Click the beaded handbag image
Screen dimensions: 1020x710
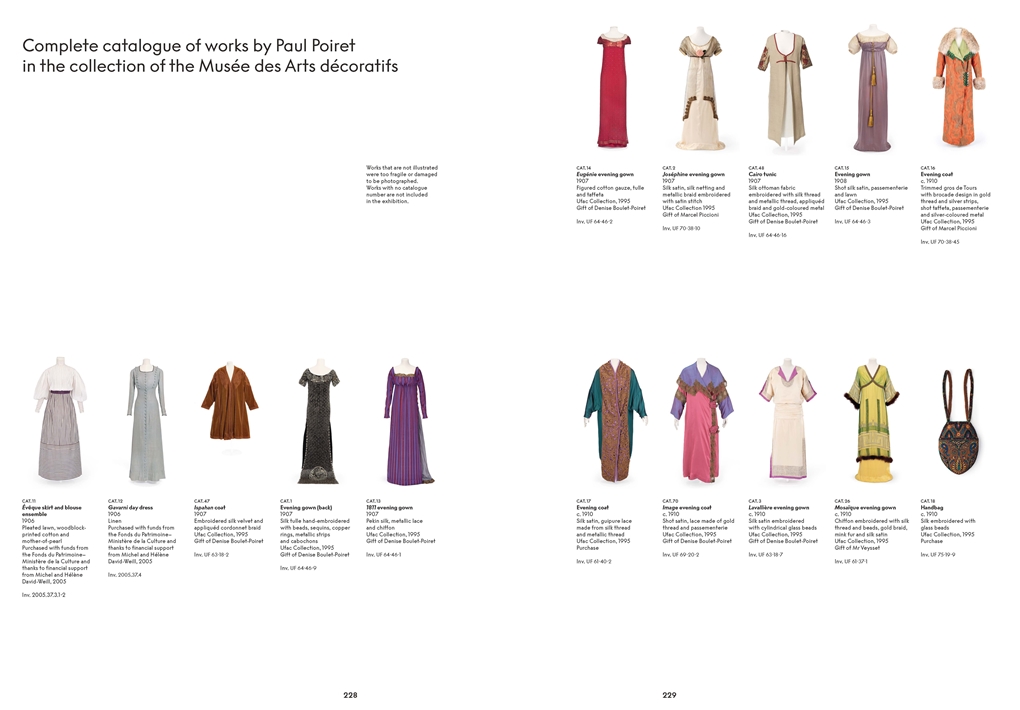(x=957, y=424)
